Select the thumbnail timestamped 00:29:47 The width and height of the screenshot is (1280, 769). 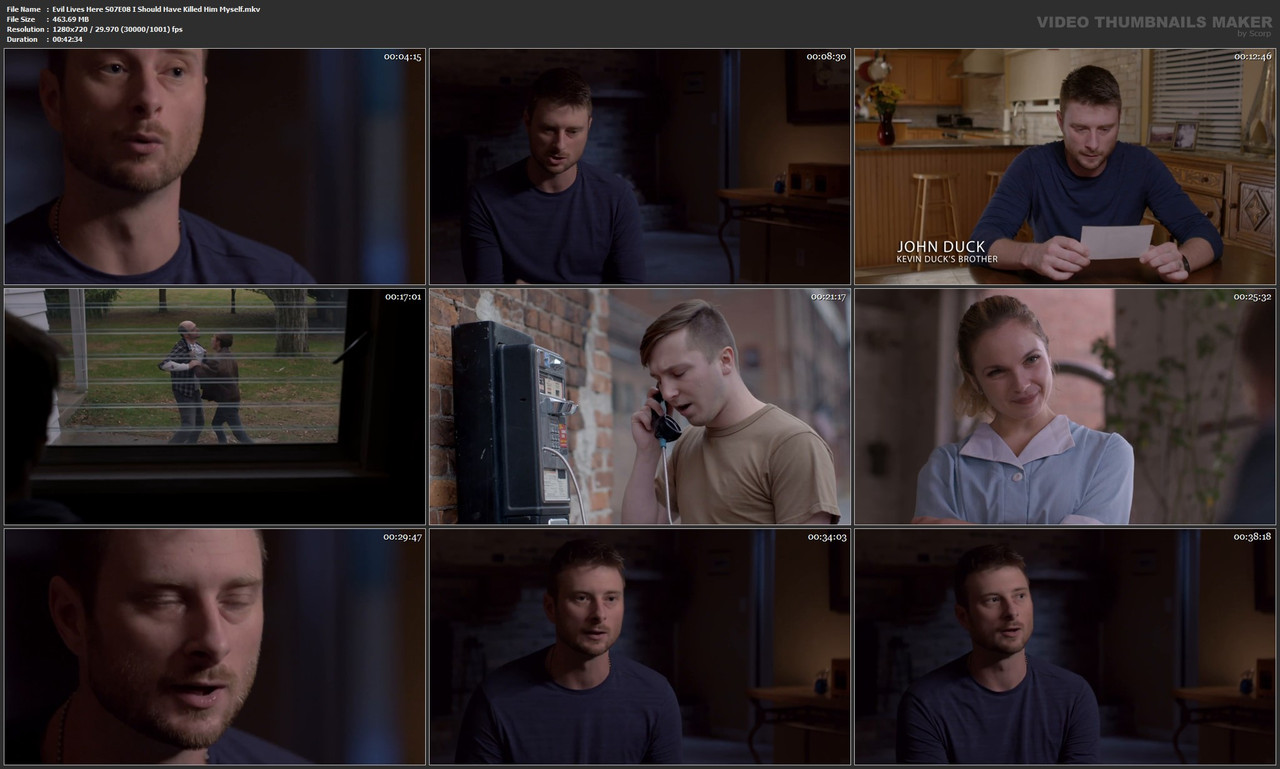[x=215, y=647]
